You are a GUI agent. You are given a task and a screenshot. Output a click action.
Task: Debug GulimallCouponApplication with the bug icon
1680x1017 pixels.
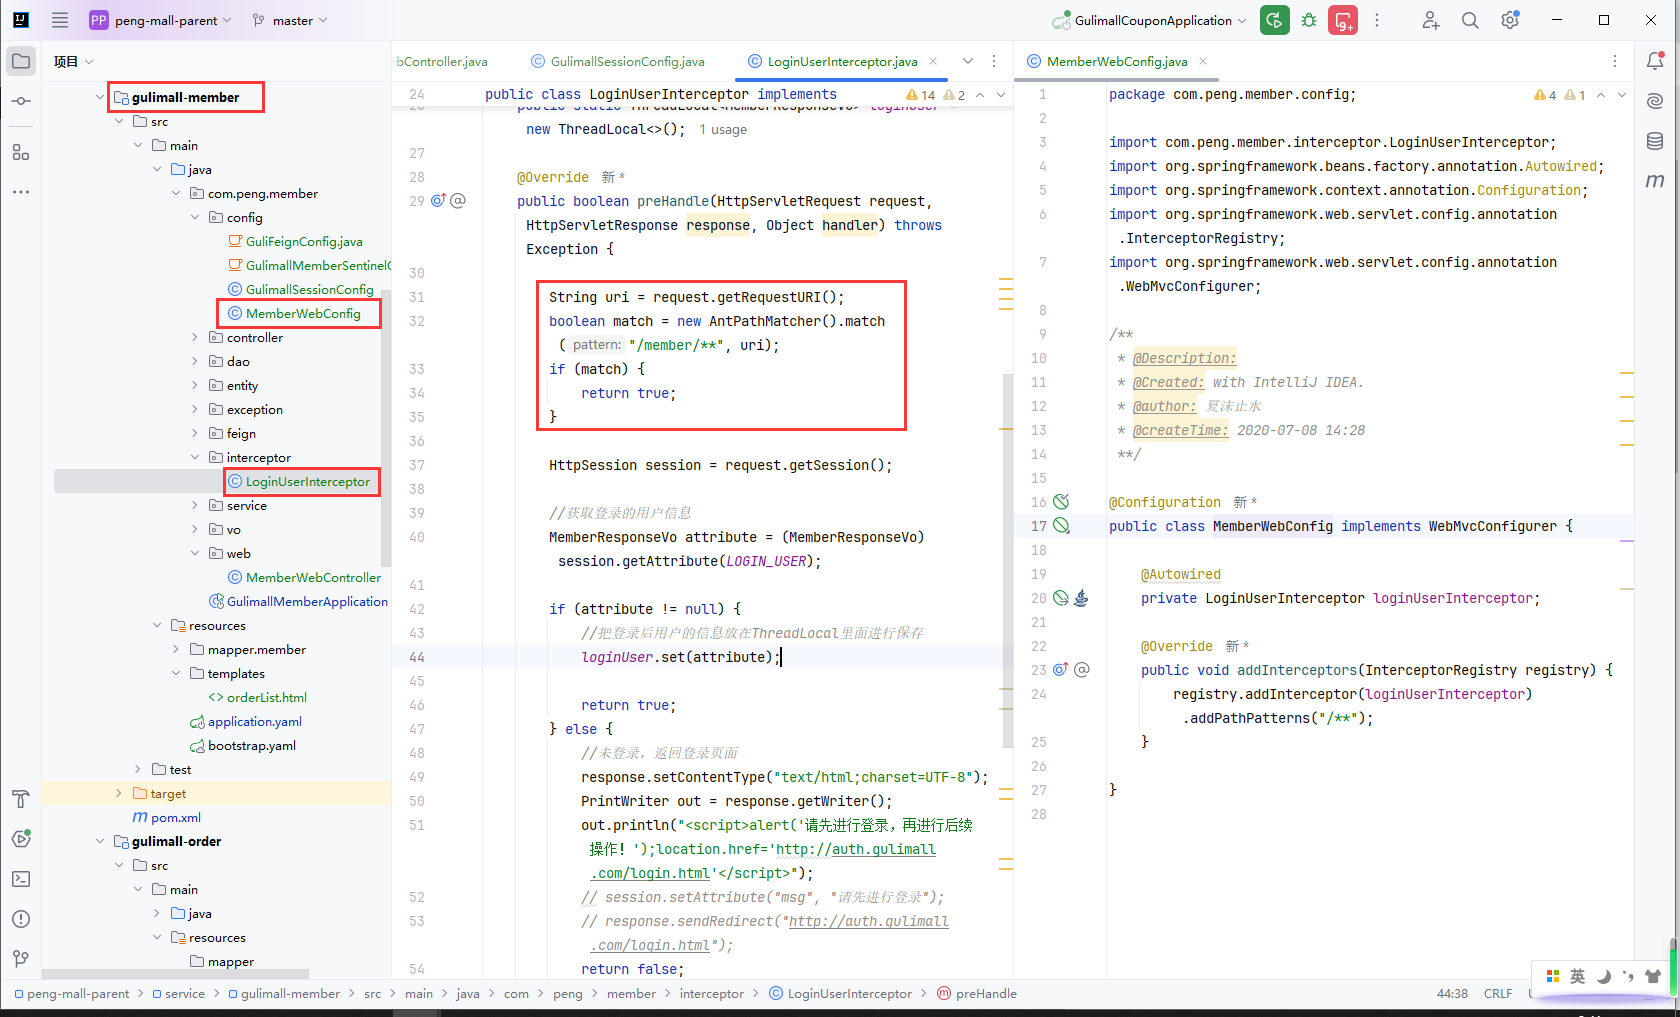click(1309, 20)
